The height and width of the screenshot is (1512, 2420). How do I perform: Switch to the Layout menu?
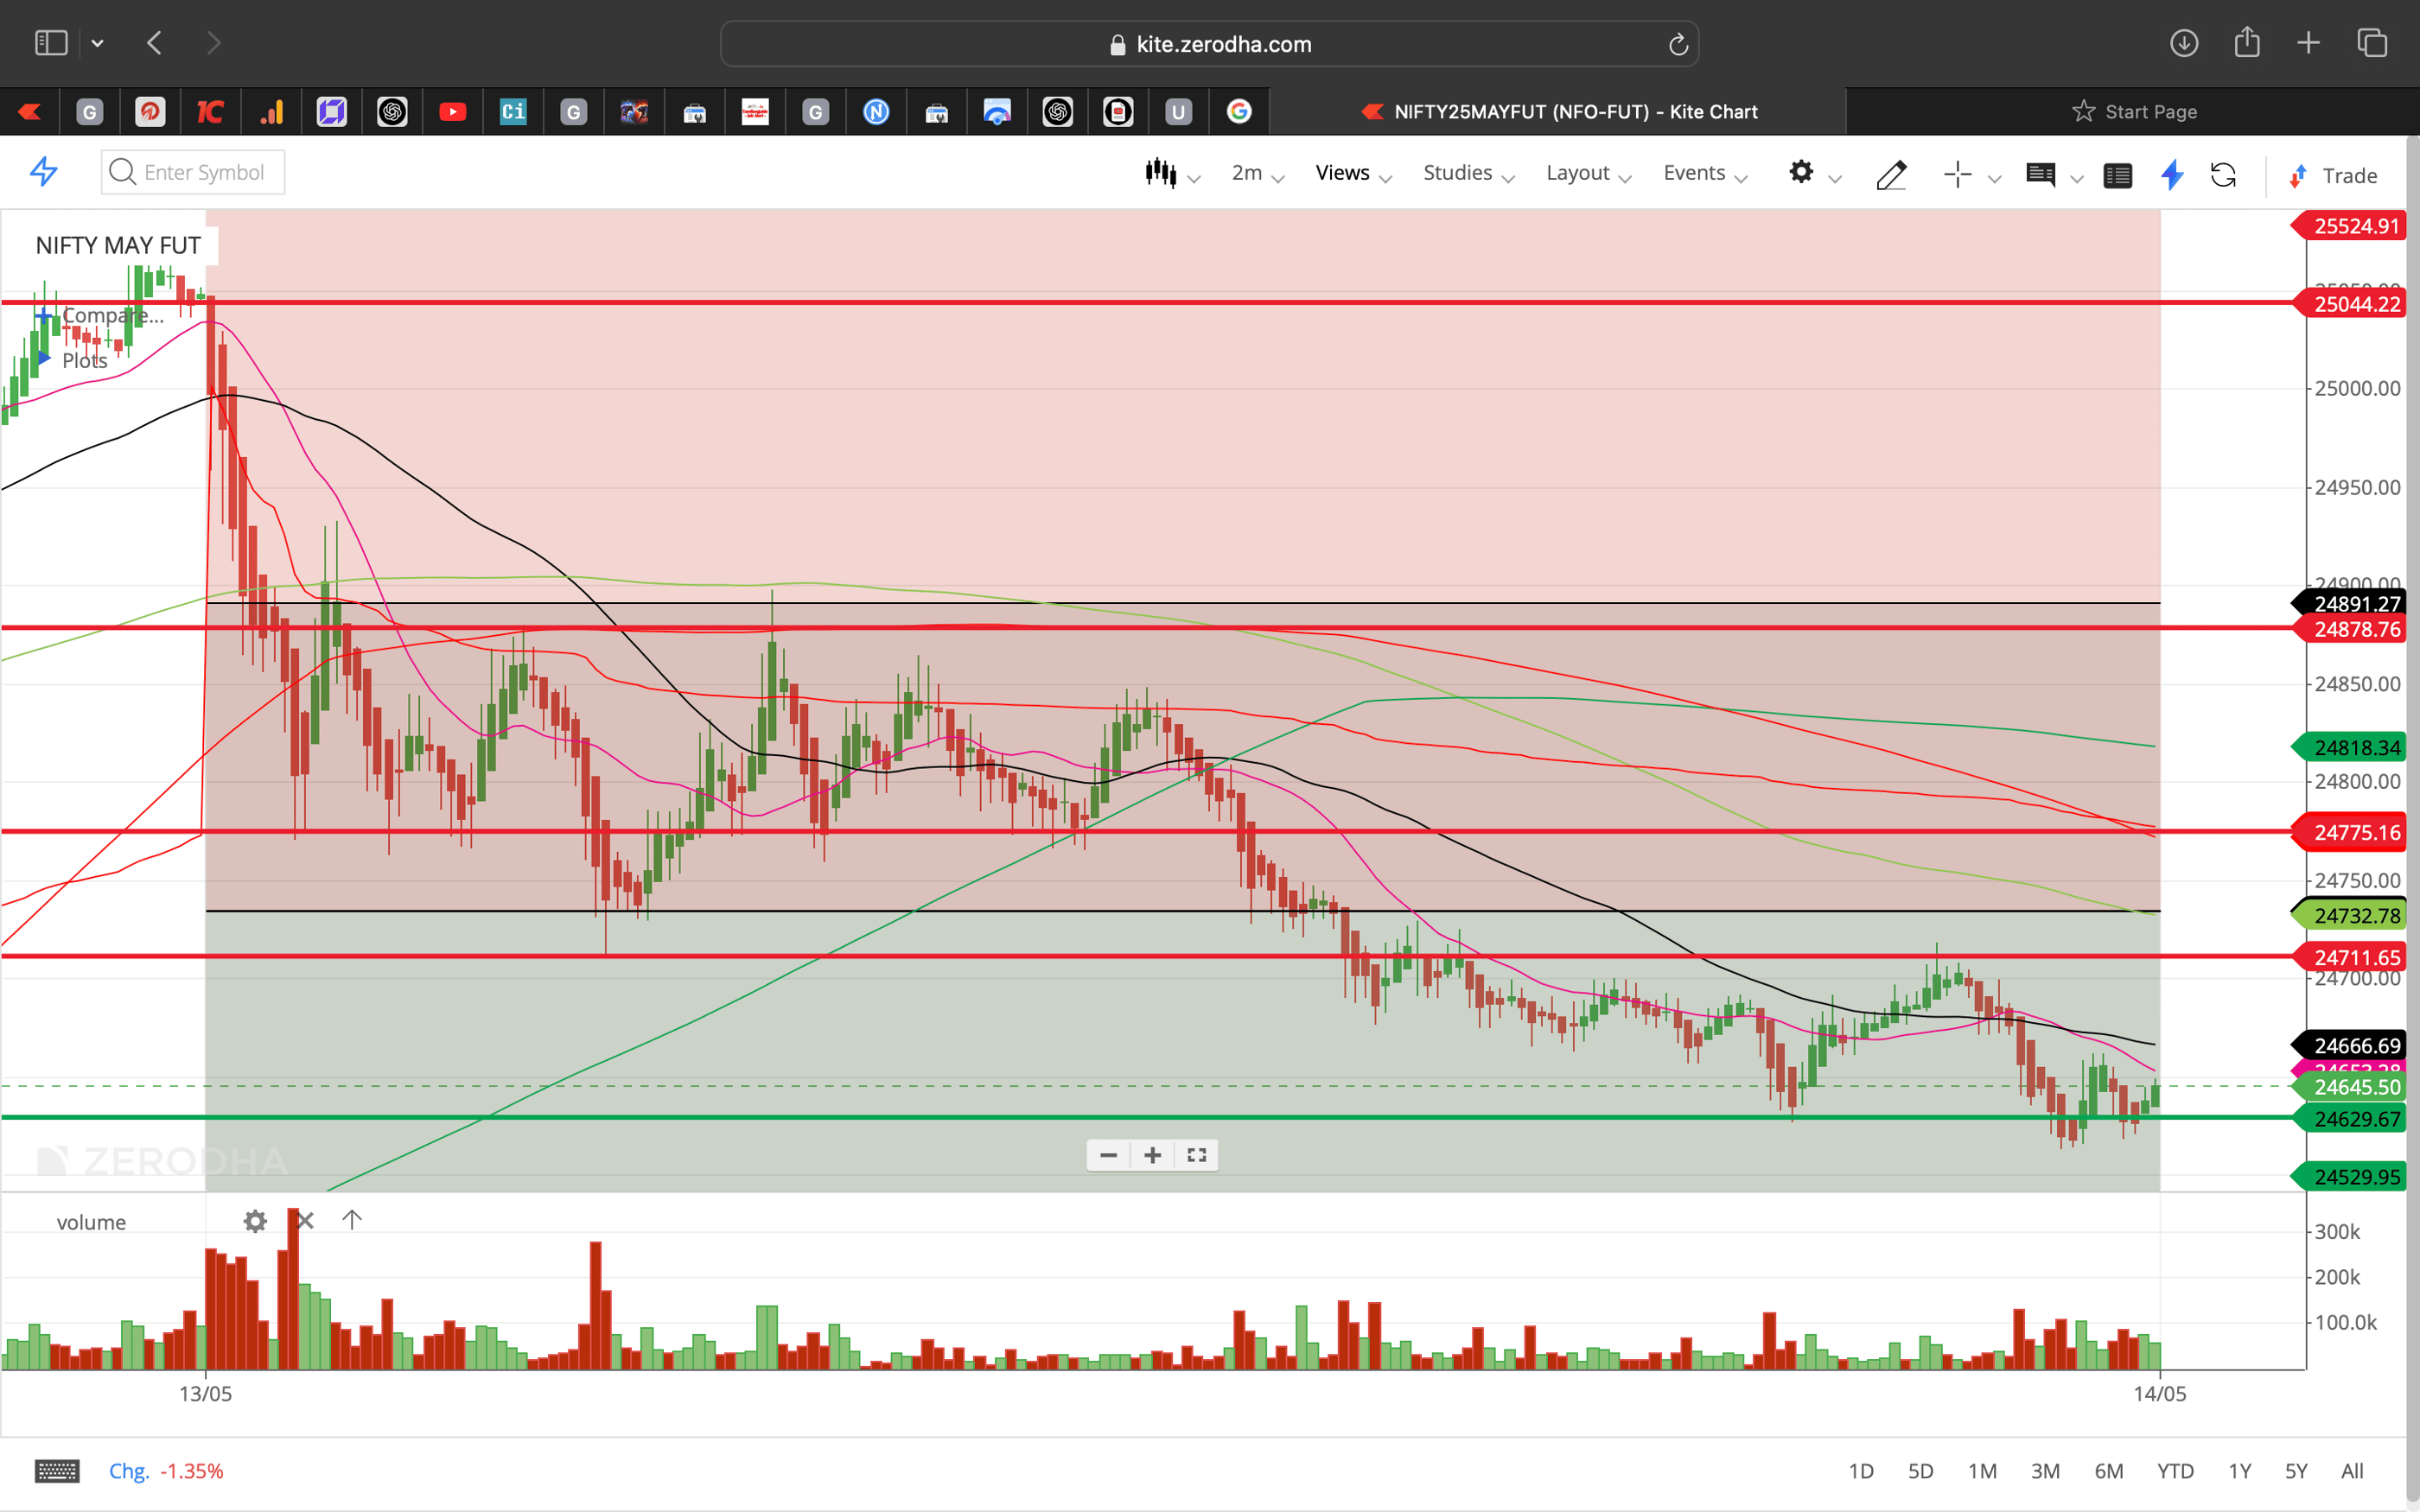tap(1578, 173)
